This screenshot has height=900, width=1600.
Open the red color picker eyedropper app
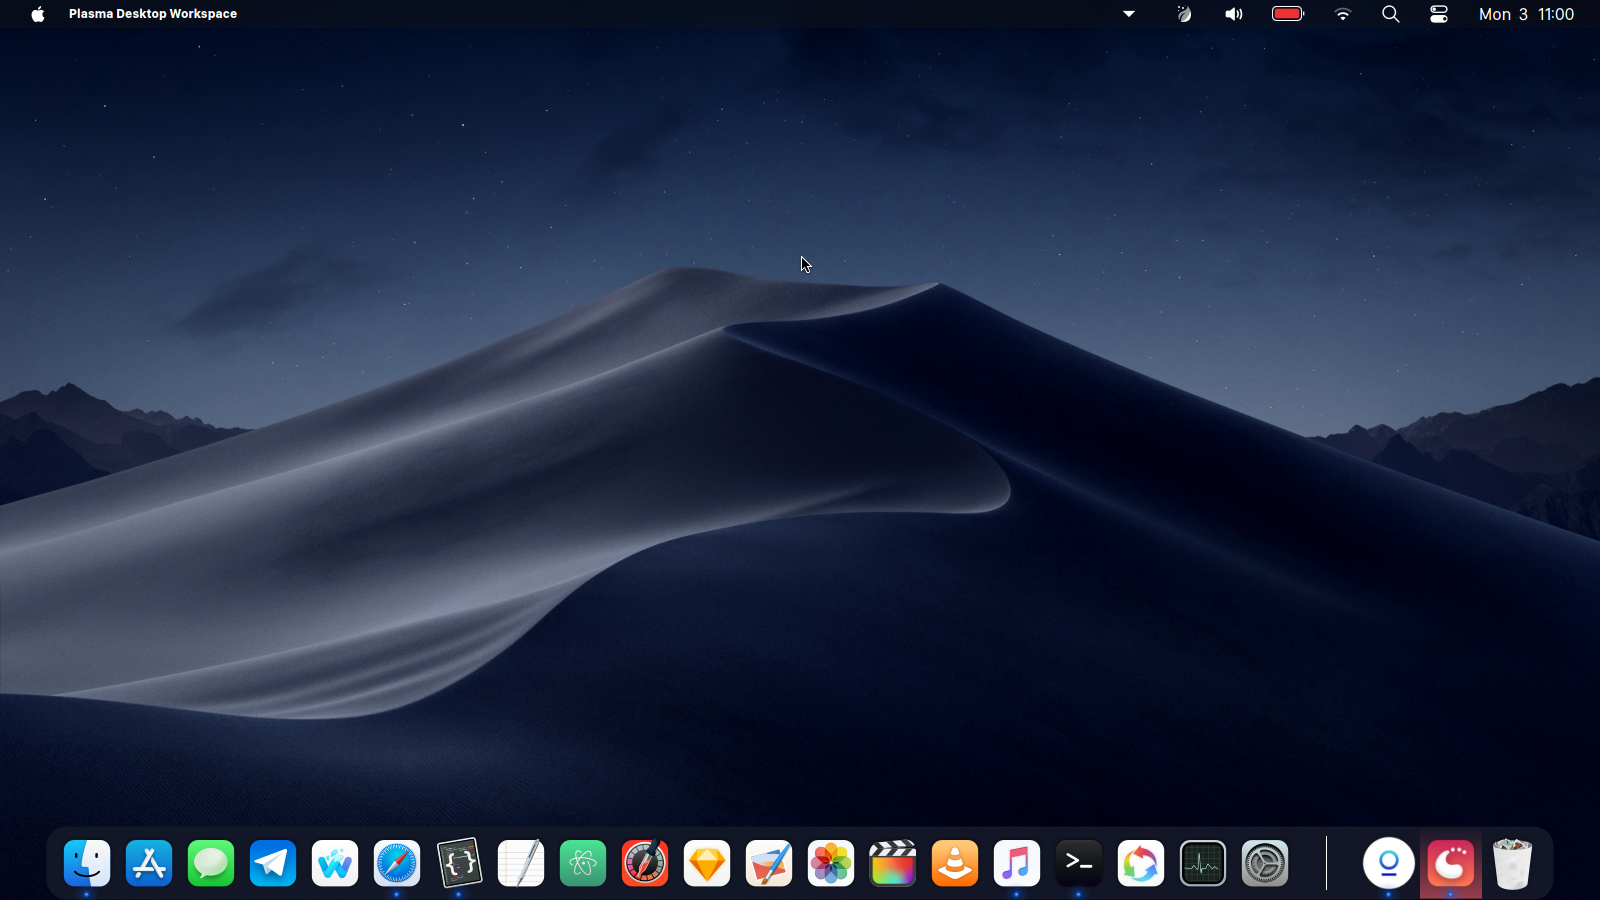(x=645, y=863)
